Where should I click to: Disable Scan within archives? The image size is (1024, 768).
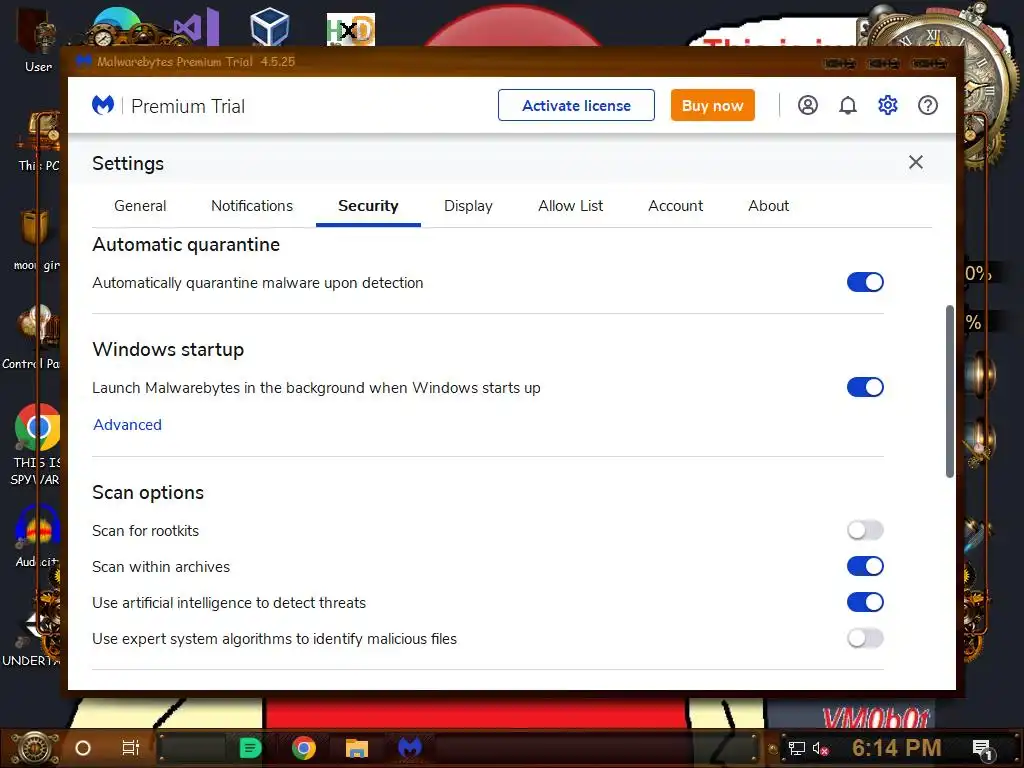pyautogui.click(x=865, y=566)
